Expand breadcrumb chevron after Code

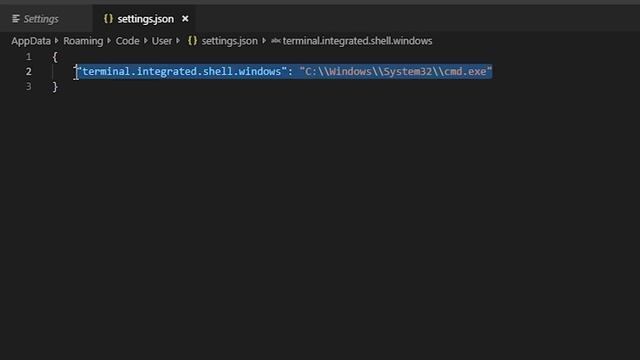click(x=145, y=41)
